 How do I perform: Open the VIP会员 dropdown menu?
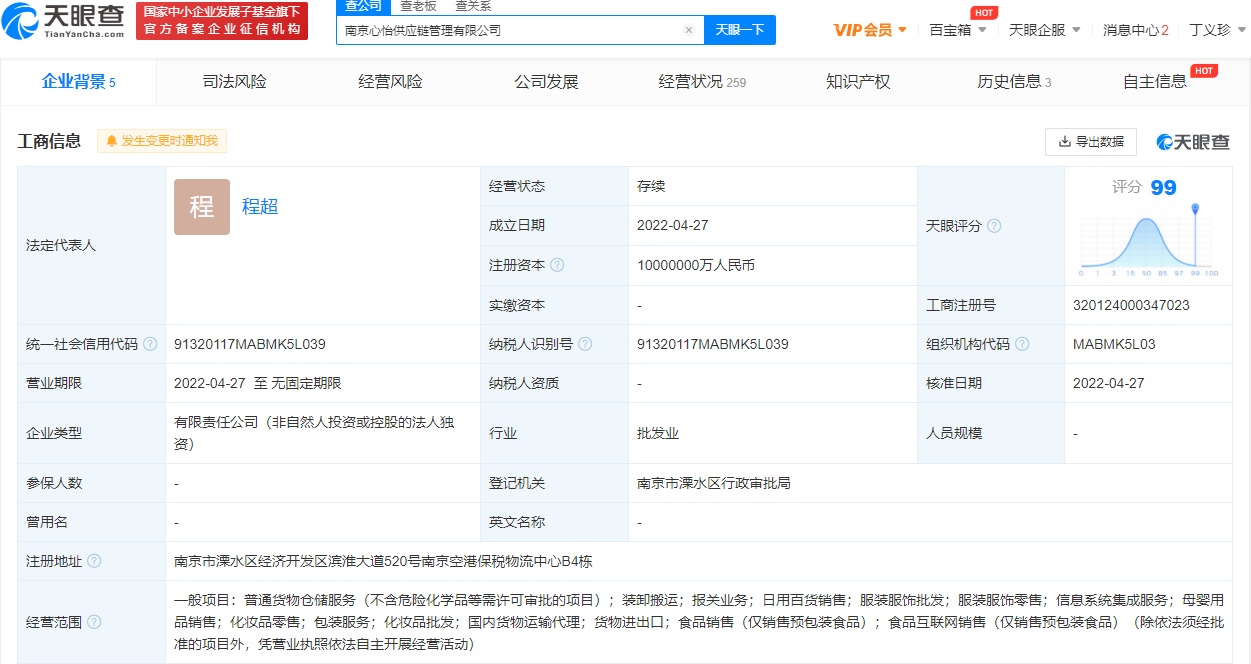click(870, 30)
